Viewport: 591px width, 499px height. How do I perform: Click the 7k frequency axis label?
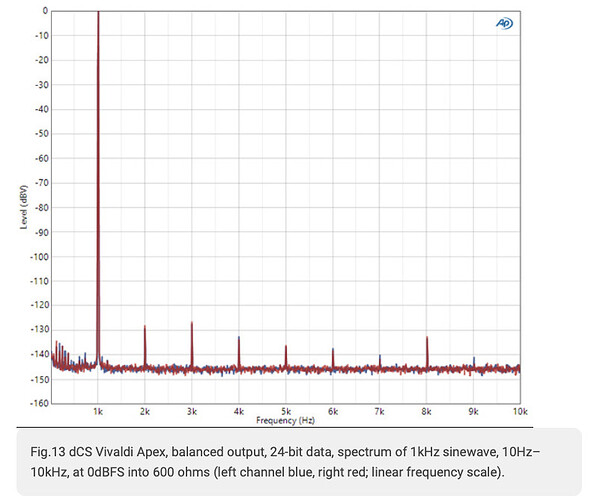(x=380, y=412)
